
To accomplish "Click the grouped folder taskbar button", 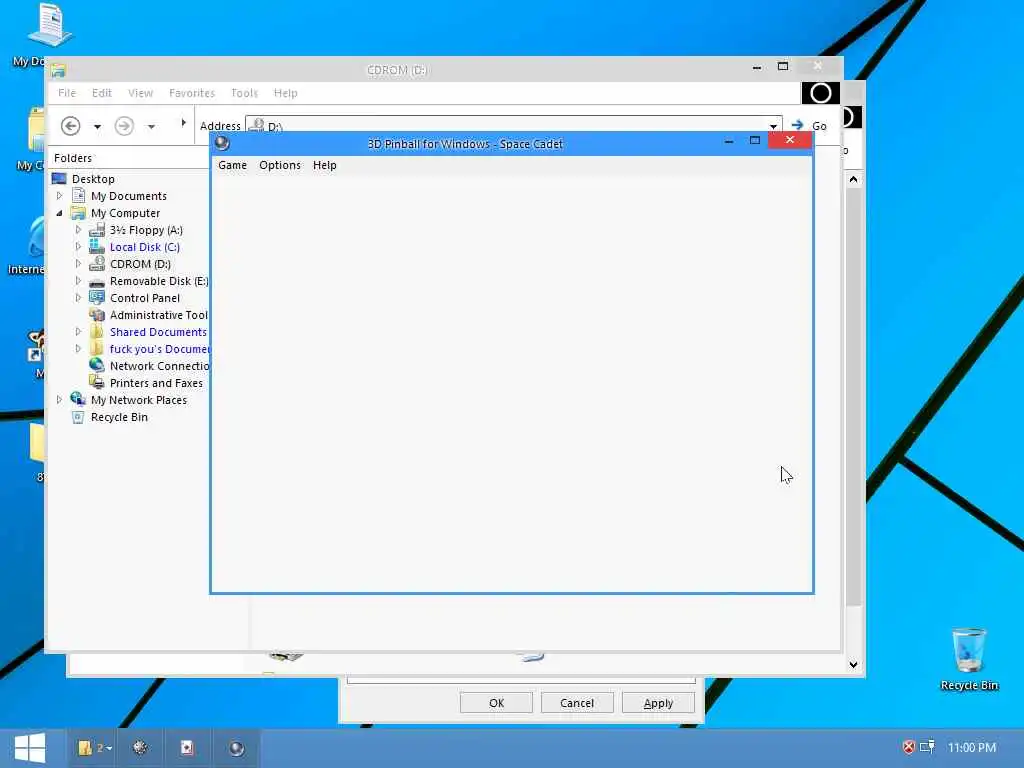I will (x=95, y=748).
